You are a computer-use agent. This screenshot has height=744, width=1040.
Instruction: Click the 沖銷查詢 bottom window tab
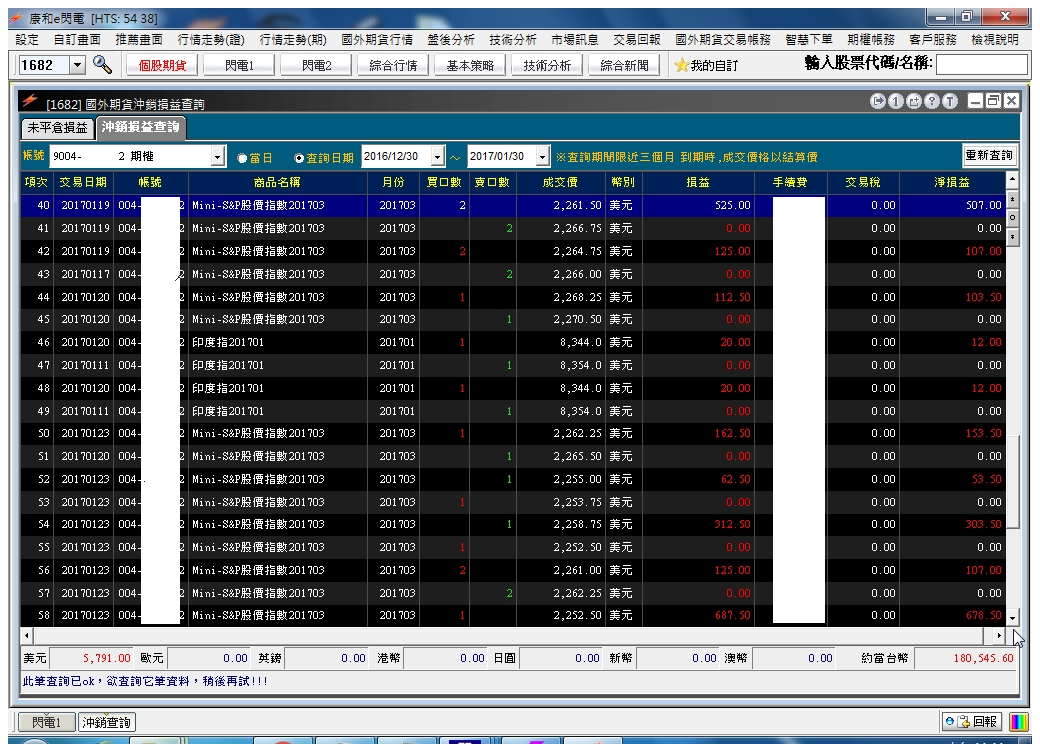pyautogui.click(x=106, y=722)
